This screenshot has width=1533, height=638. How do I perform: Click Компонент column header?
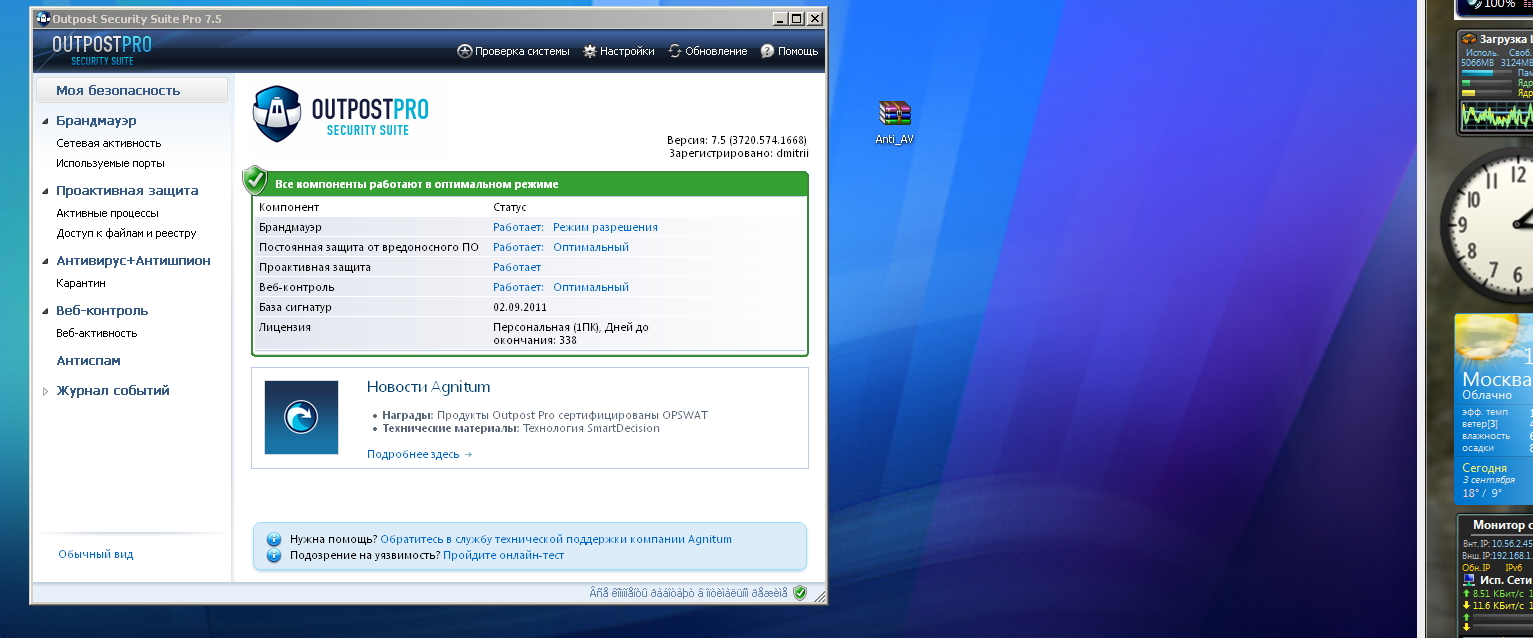point(289,207)
